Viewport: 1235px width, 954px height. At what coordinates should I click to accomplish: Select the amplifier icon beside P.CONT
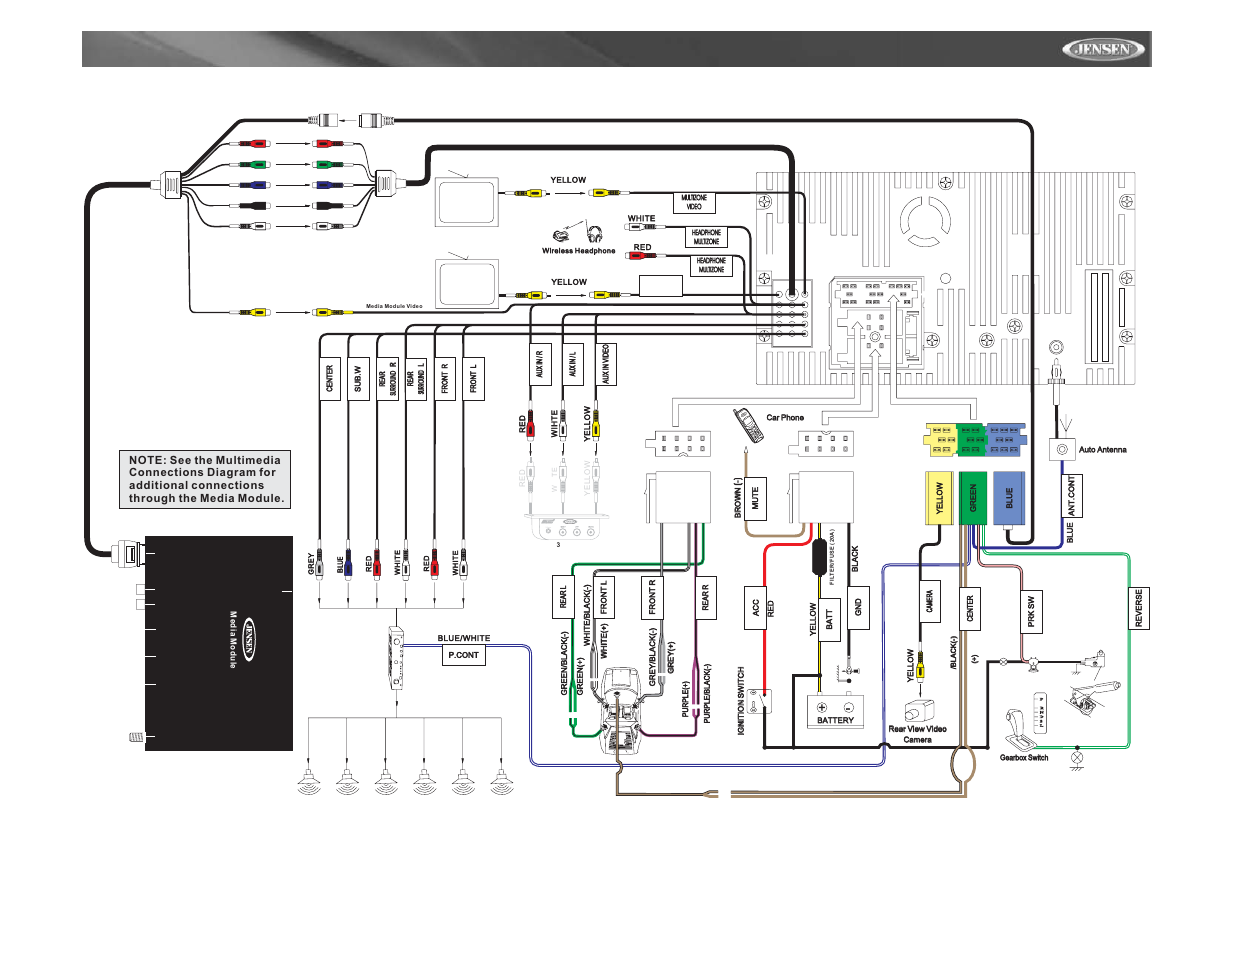pos(397,658)
